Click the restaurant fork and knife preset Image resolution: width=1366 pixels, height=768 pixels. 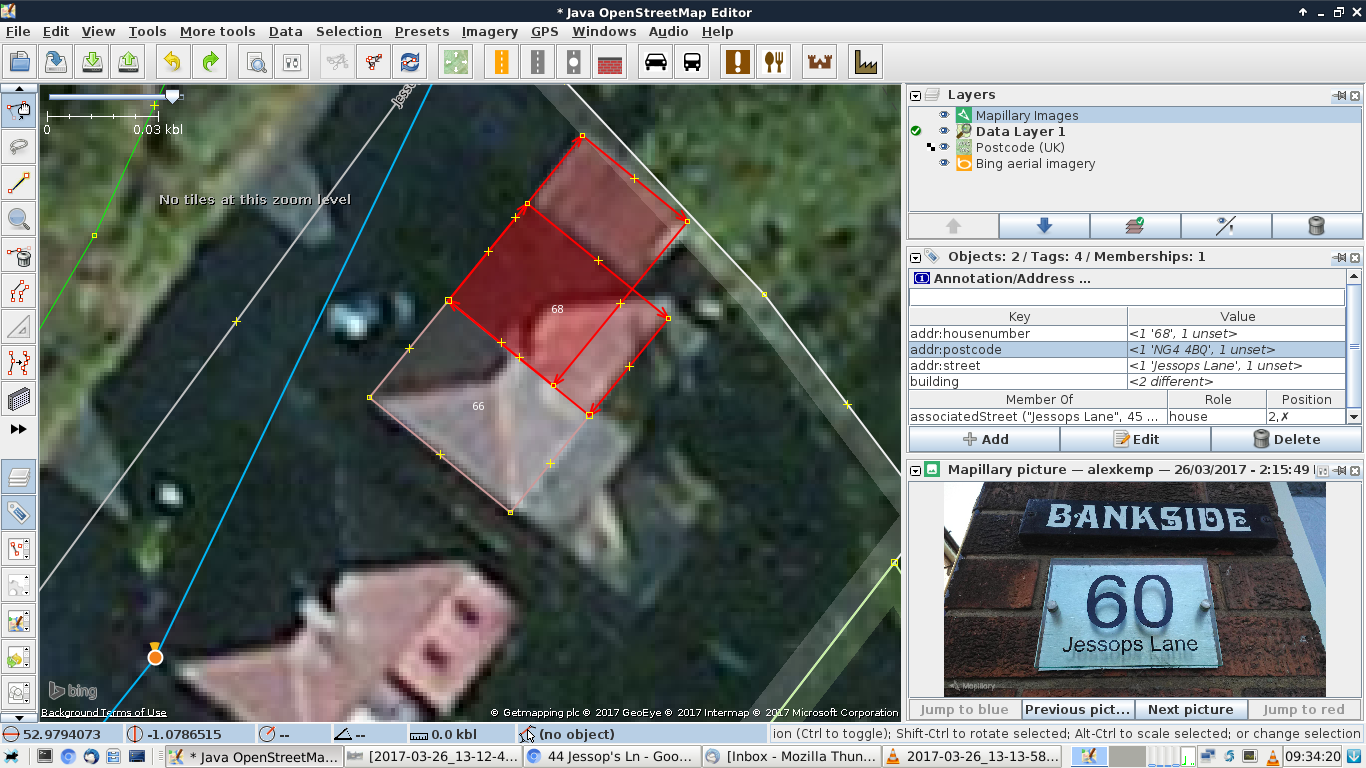point(773,62)
